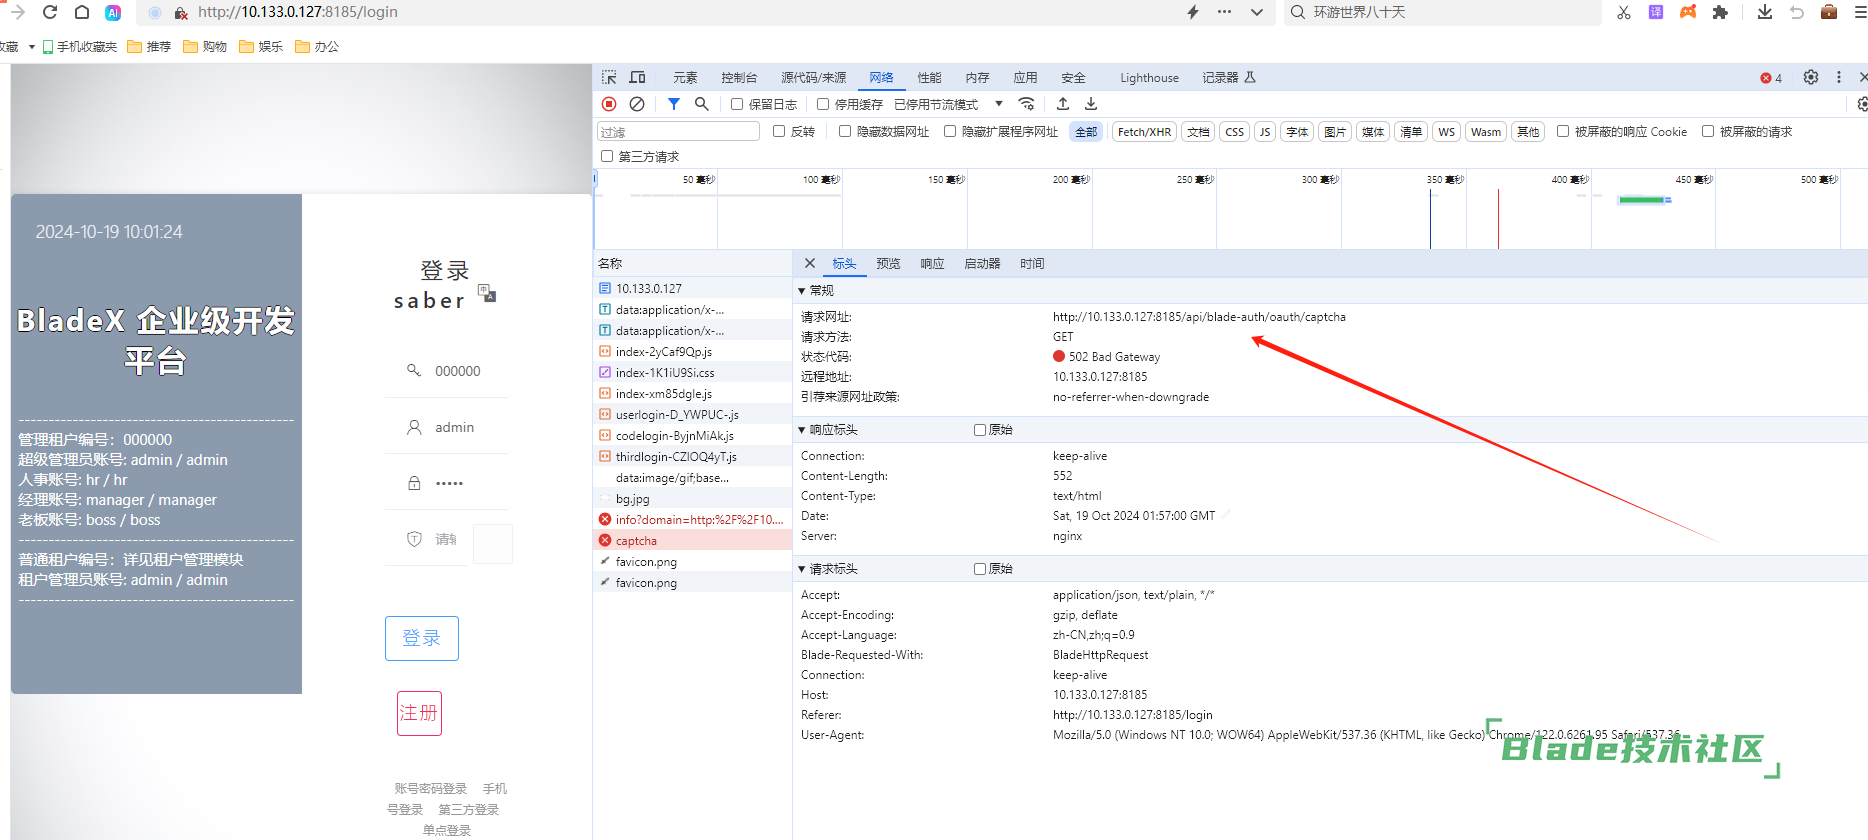Activate the DevTools inspect element picker
This screenshot has height=840, width=1868.
(x=609, y=77)
